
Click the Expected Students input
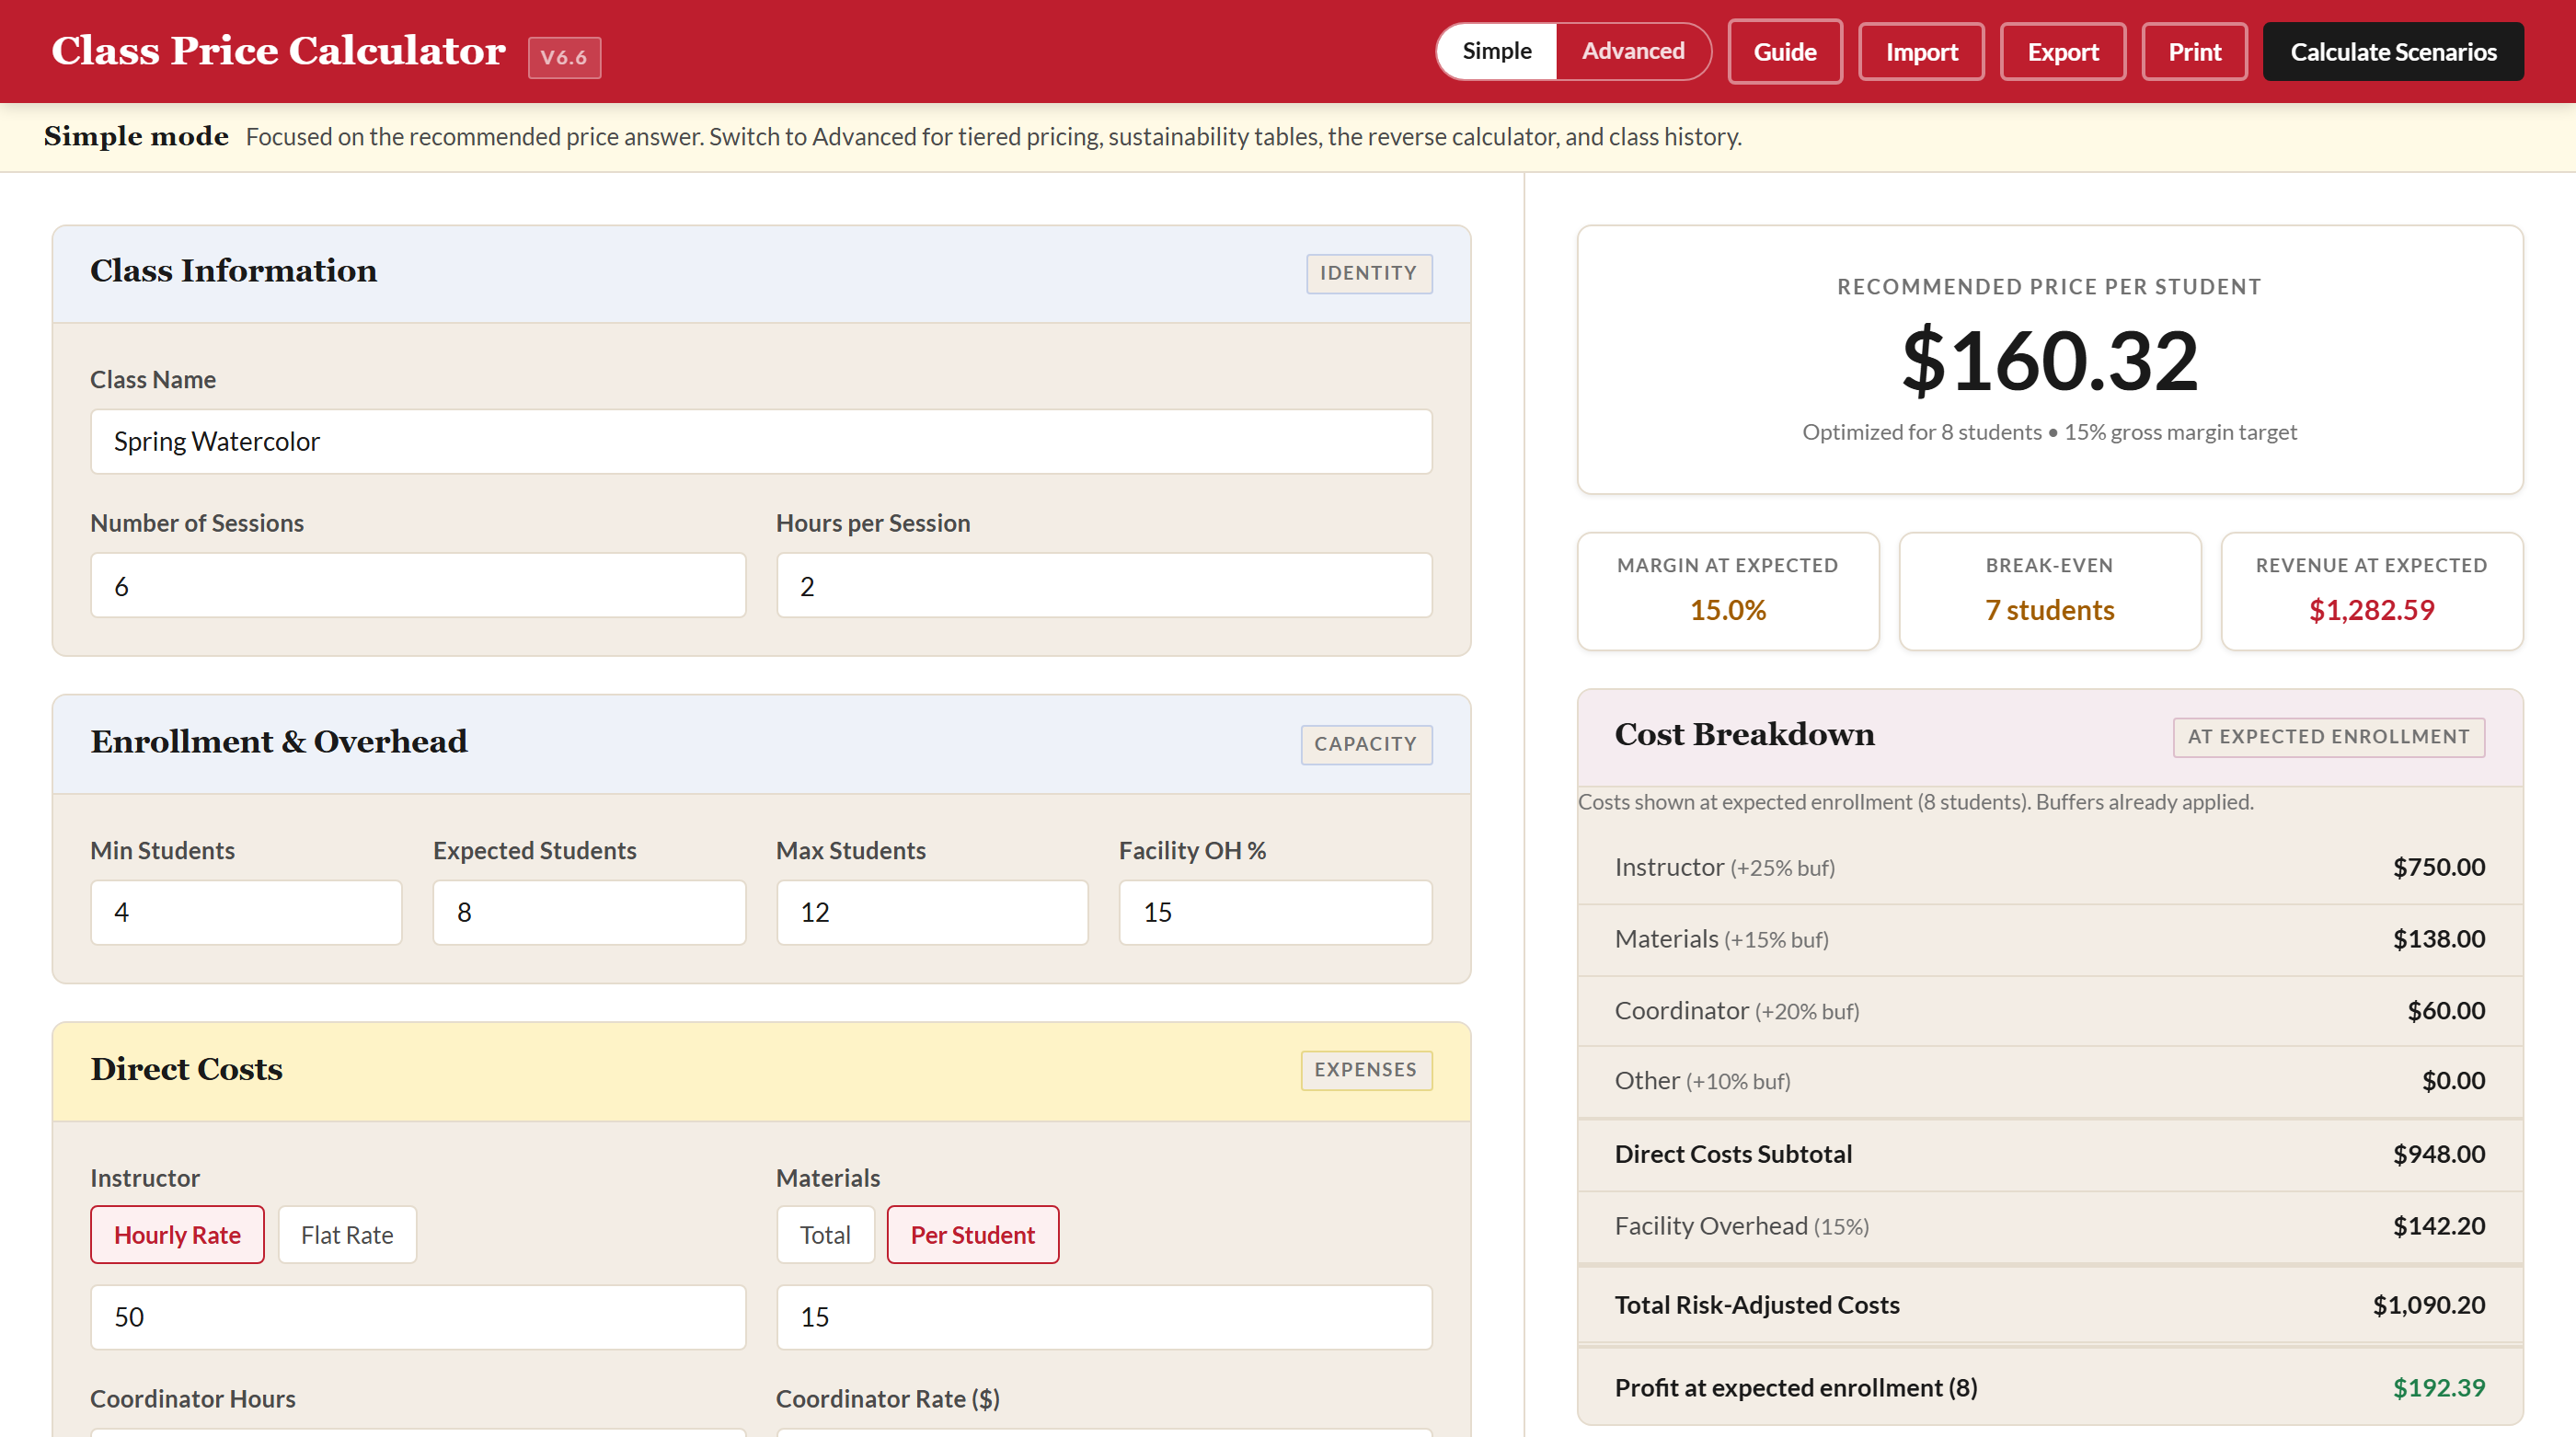[589, 912]
